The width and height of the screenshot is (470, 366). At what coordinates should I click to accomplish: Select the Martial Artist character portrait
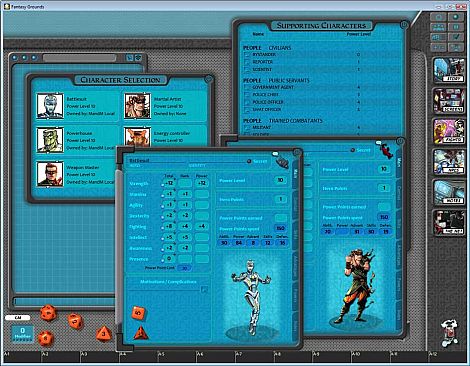(137, 106)
